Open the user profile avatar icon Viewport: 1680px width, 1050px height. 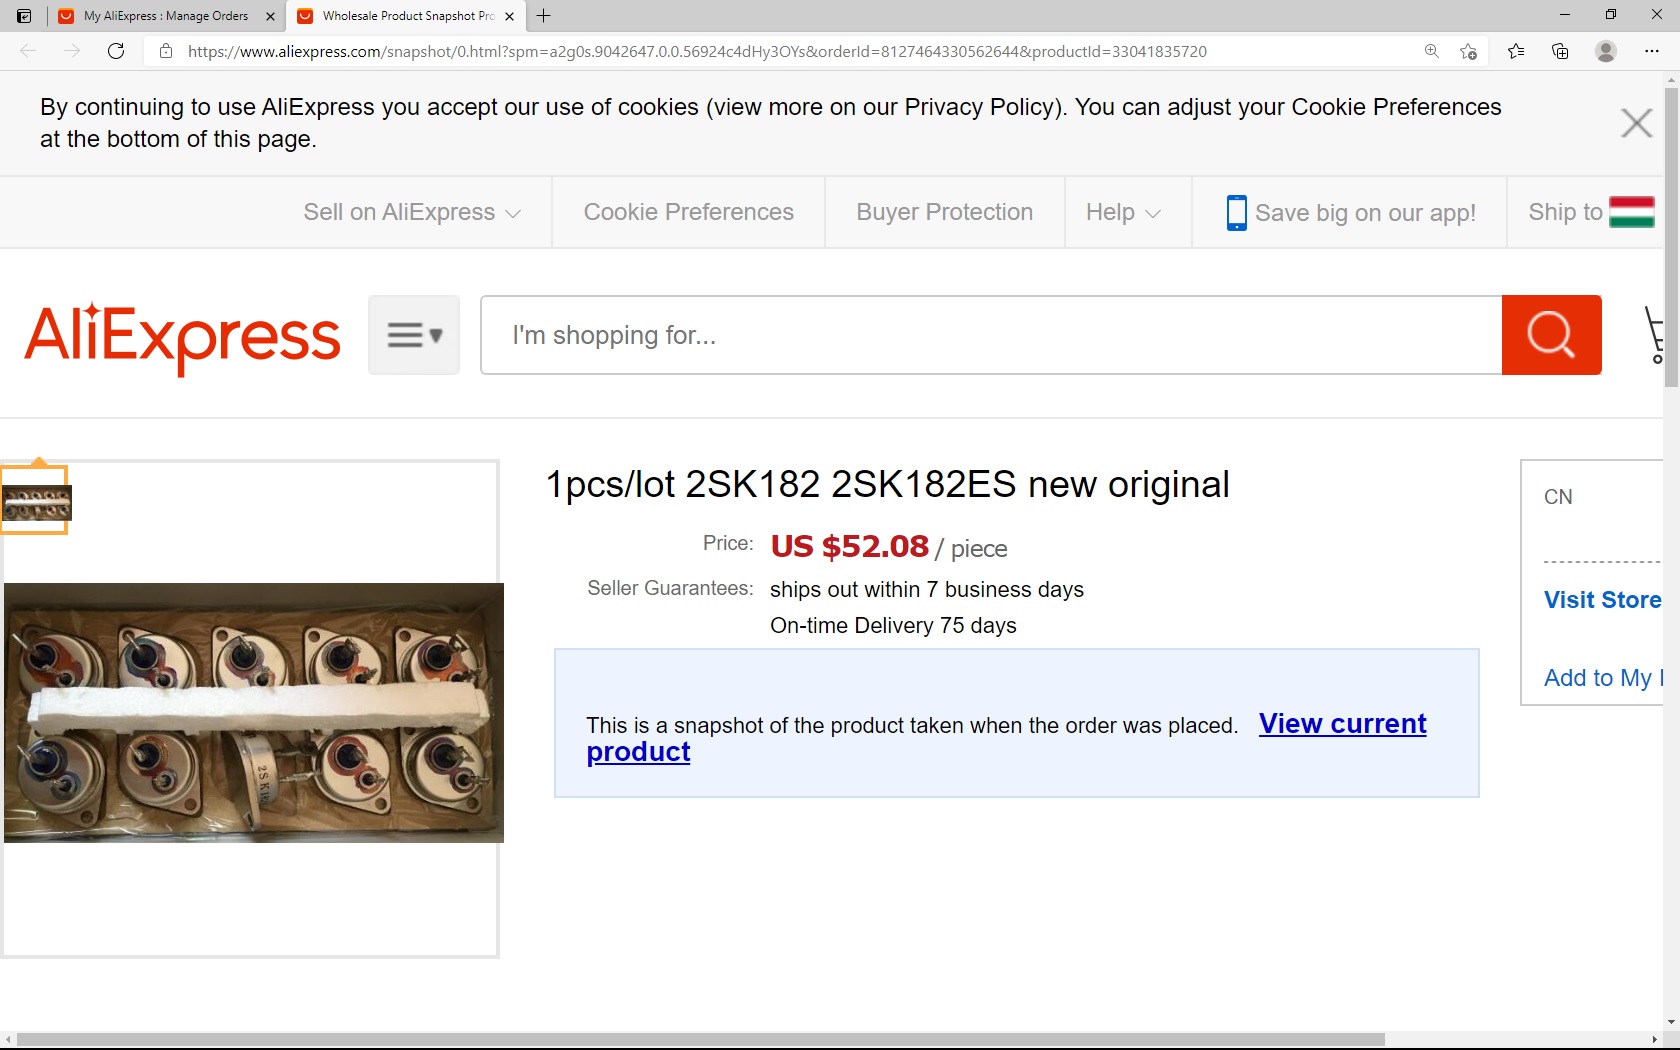[x=1606, y=51]
